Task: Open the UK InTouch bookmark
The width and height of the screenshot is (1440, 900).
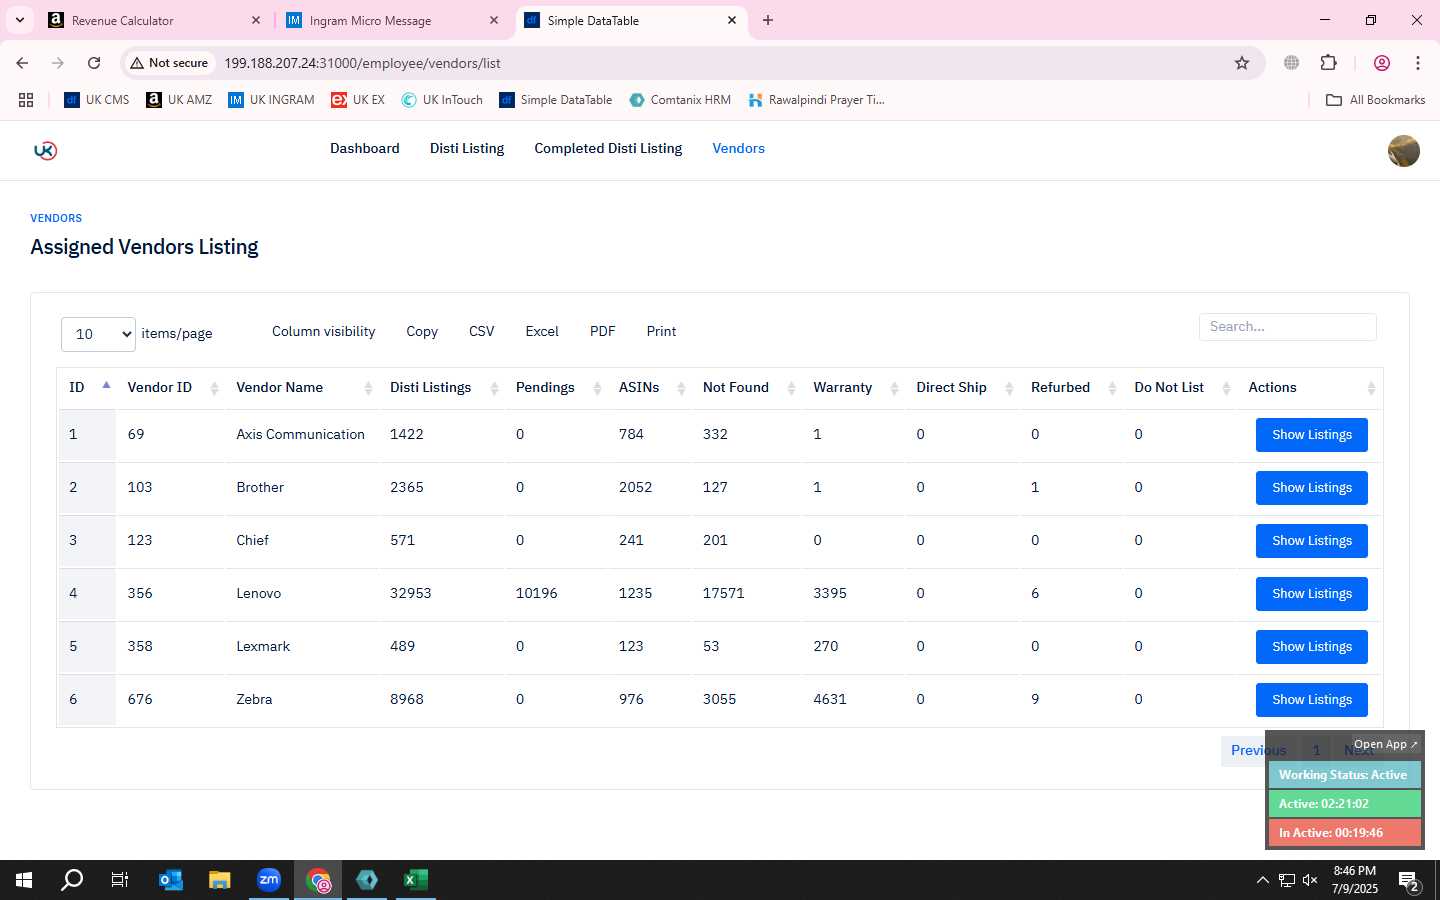Action: pyautogui.click(x=442, y=100)
